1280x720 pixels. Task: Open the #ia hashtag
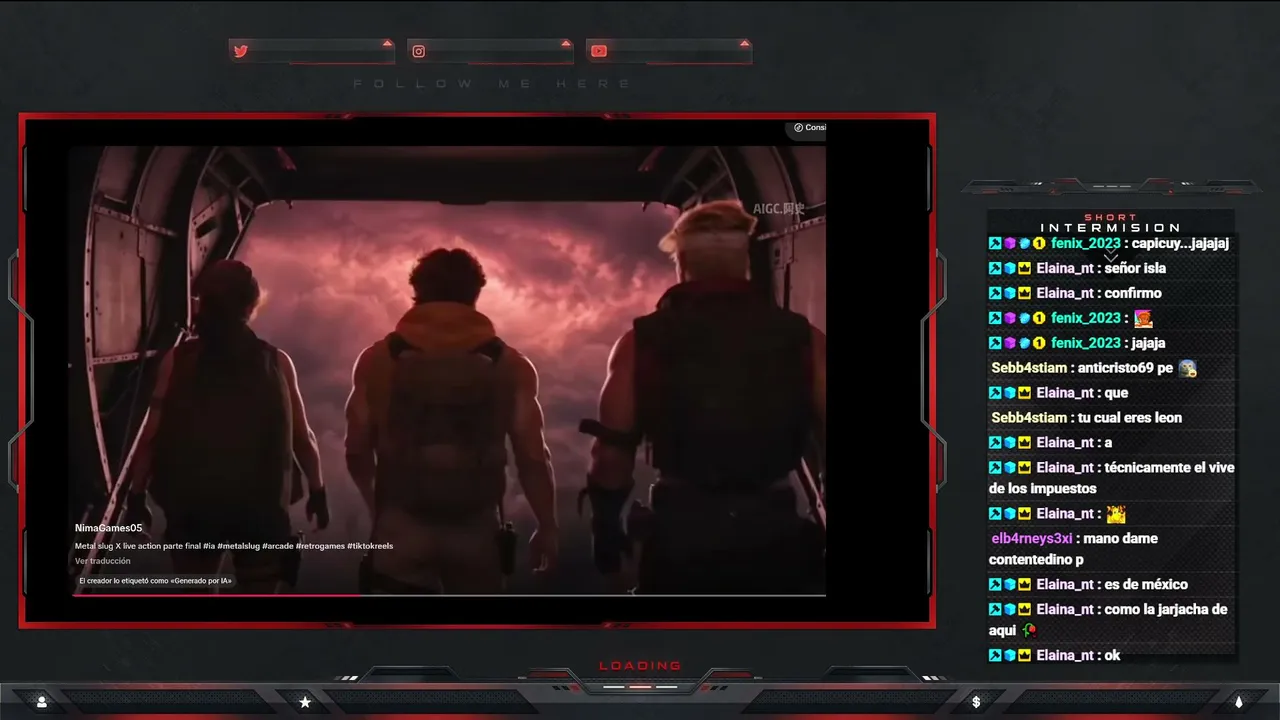point(209,546)
